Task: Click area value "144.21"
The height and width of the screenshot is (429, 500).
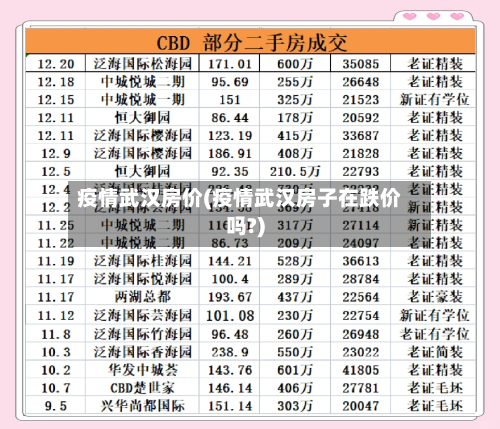Action: click(x=230, y=262)
